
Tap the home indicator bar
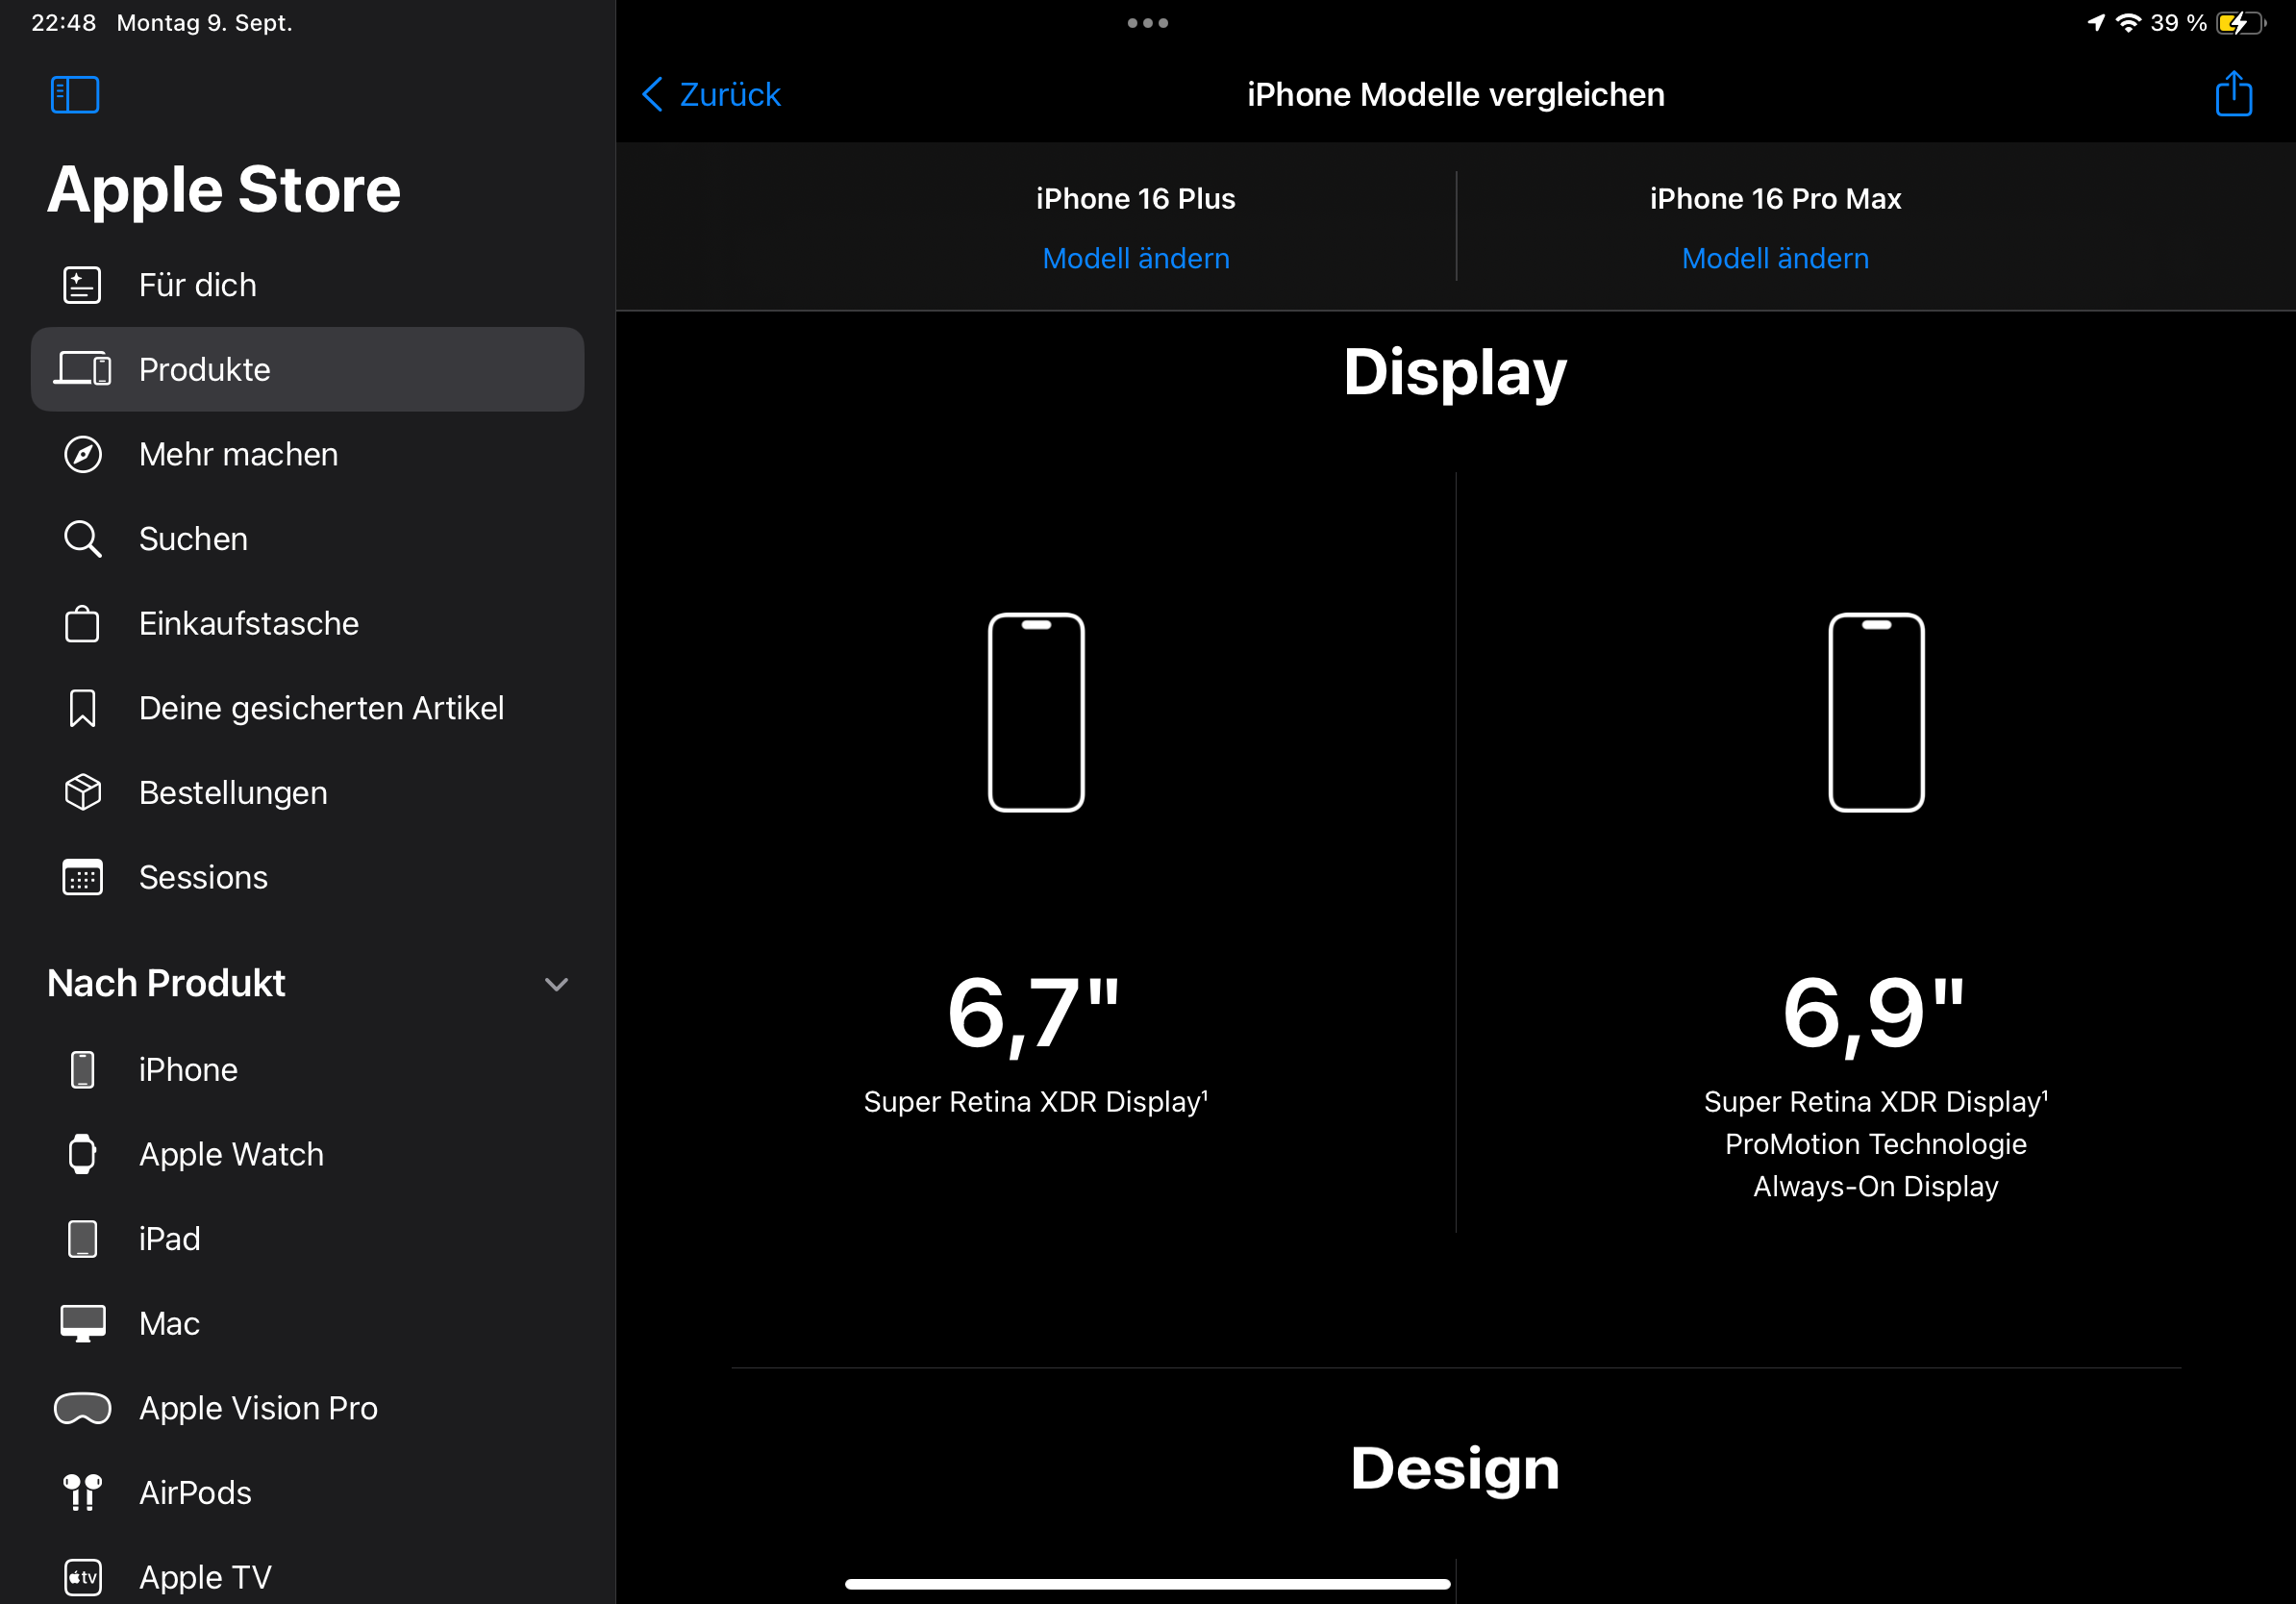click(1147, 1584)
